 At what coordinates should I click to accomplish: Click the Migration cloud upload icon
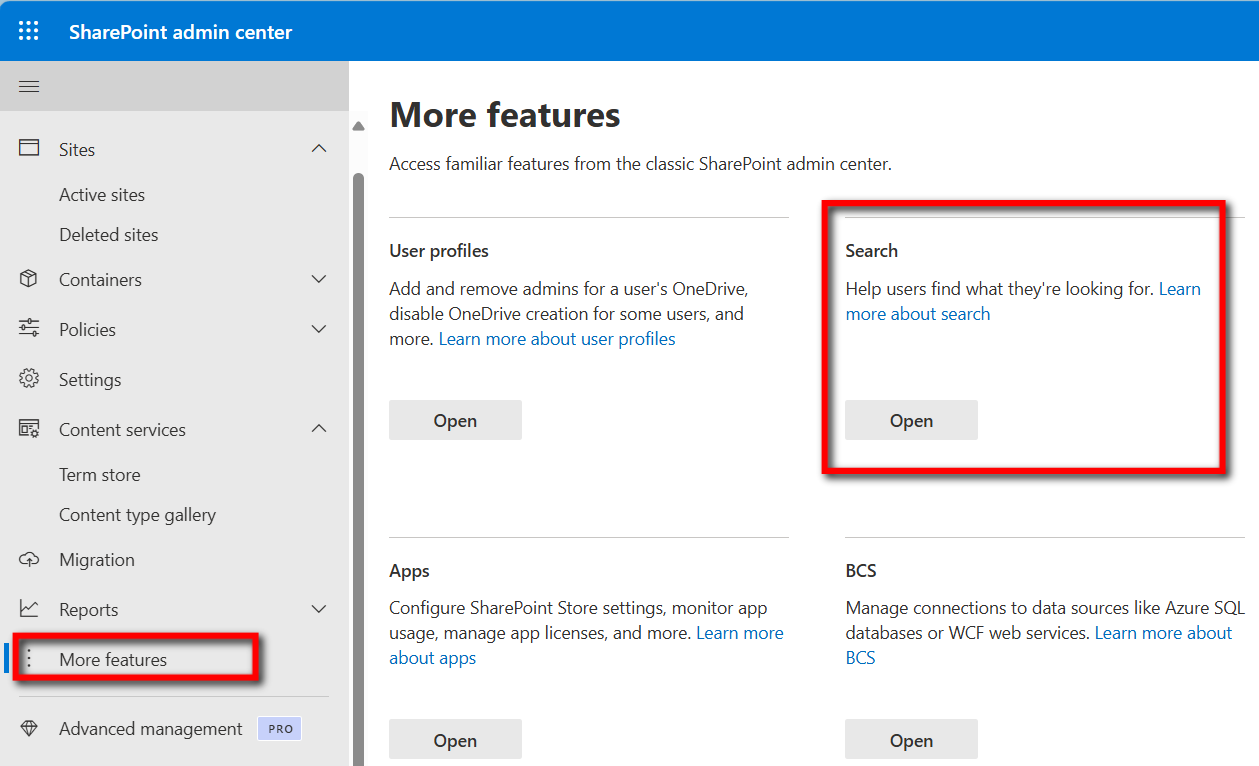point(29,559)
